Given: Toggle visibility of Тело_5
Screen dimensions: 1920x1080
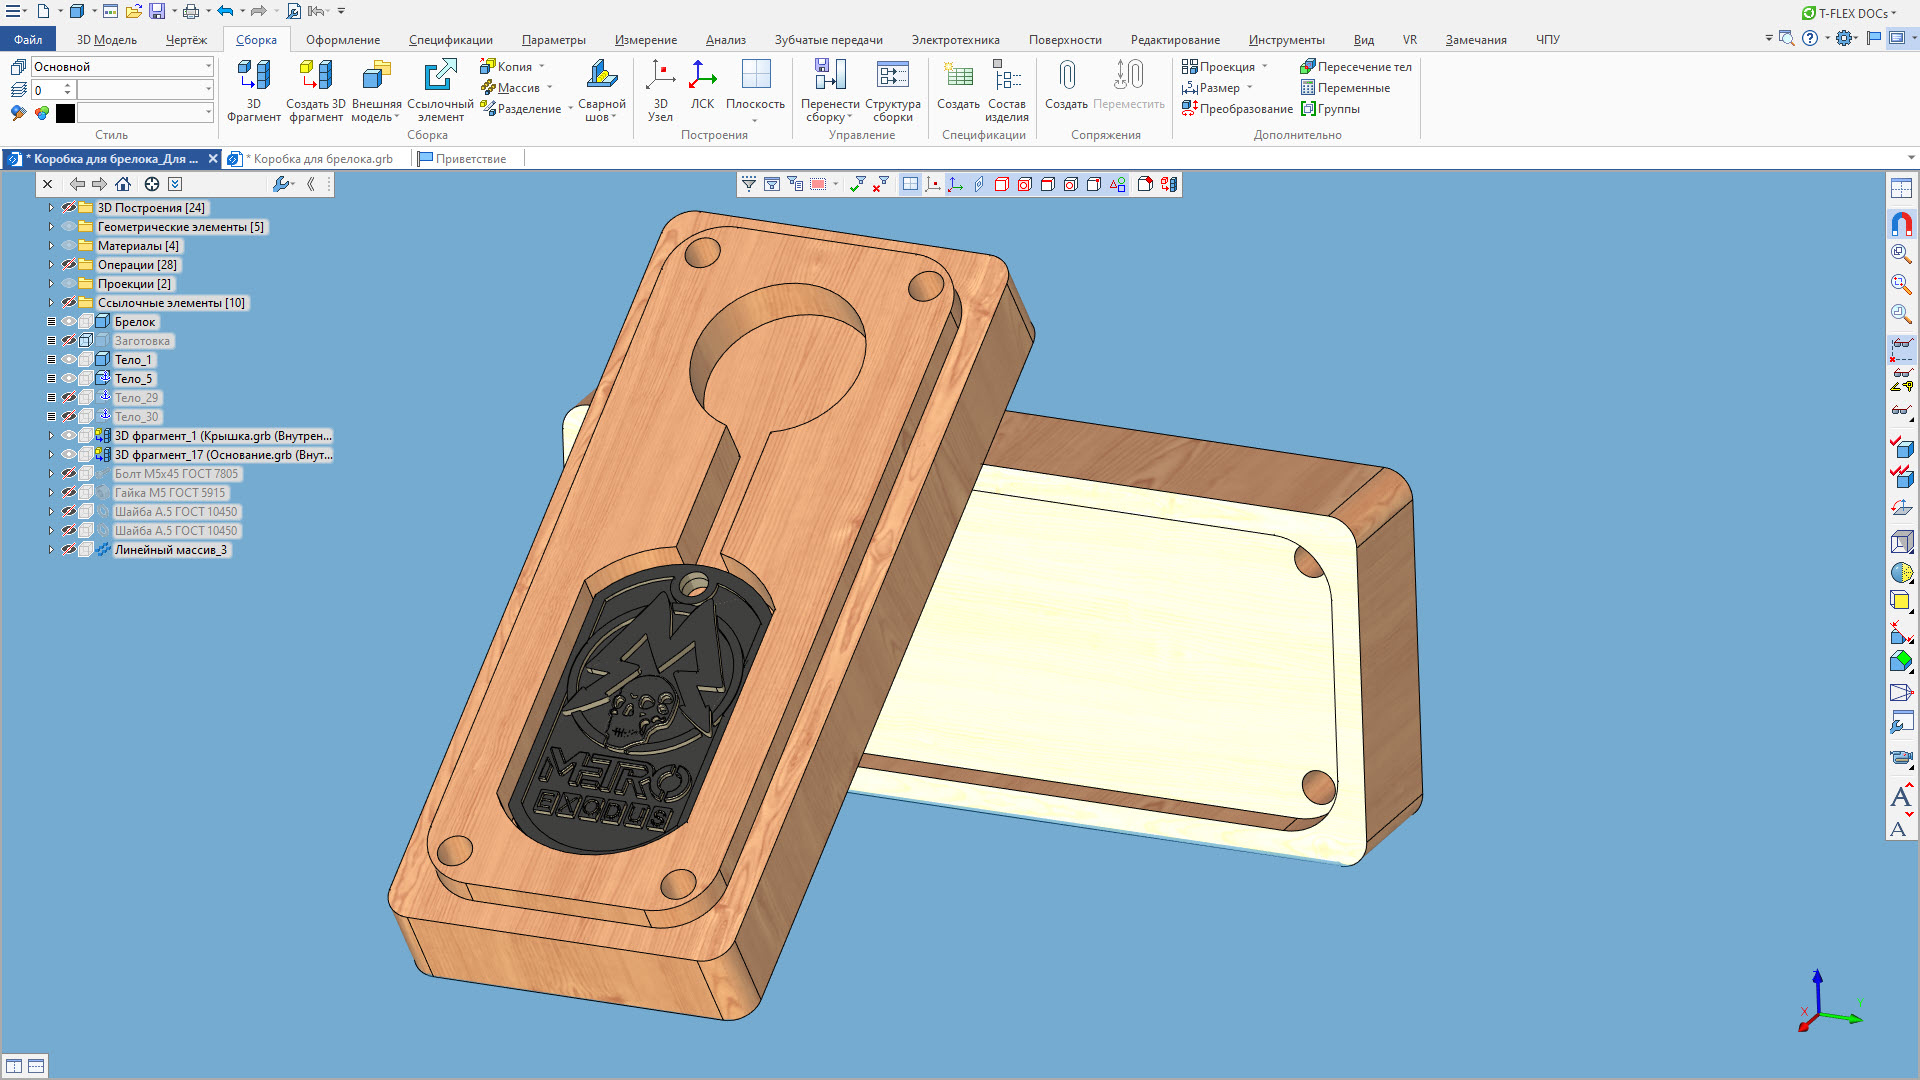Looking at the screenshot, I should tap(69, 379).
